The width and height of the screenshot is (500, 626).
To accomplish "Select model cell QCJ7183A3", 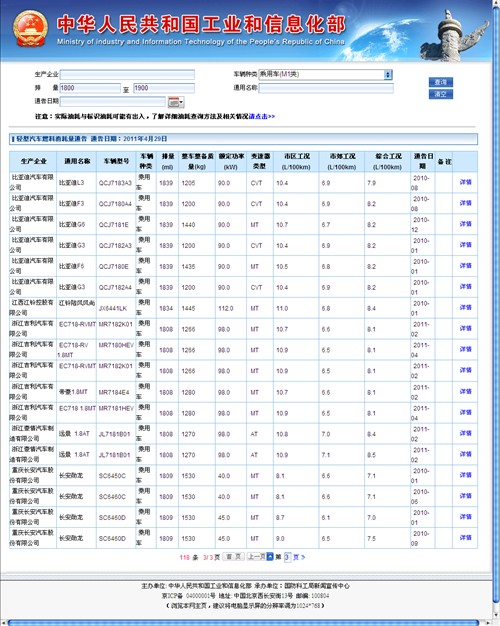I will [115, 183].
